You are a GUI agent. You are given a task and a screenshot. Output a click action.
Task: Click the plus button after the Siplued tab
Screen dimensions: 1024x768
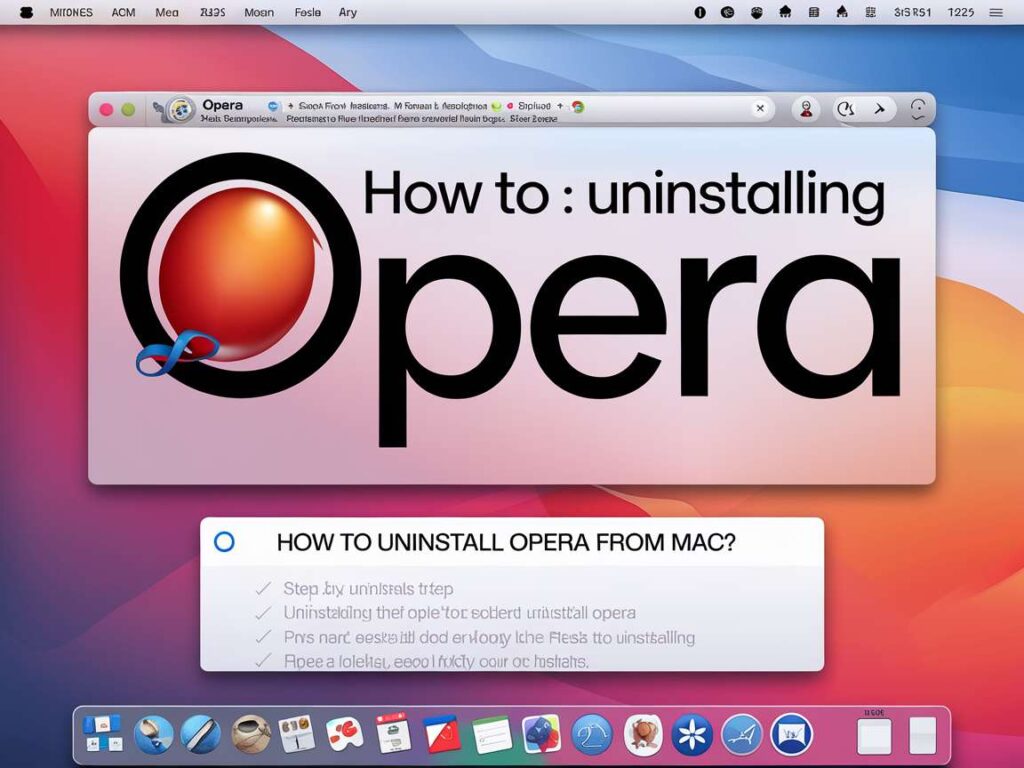click(560, 104)
